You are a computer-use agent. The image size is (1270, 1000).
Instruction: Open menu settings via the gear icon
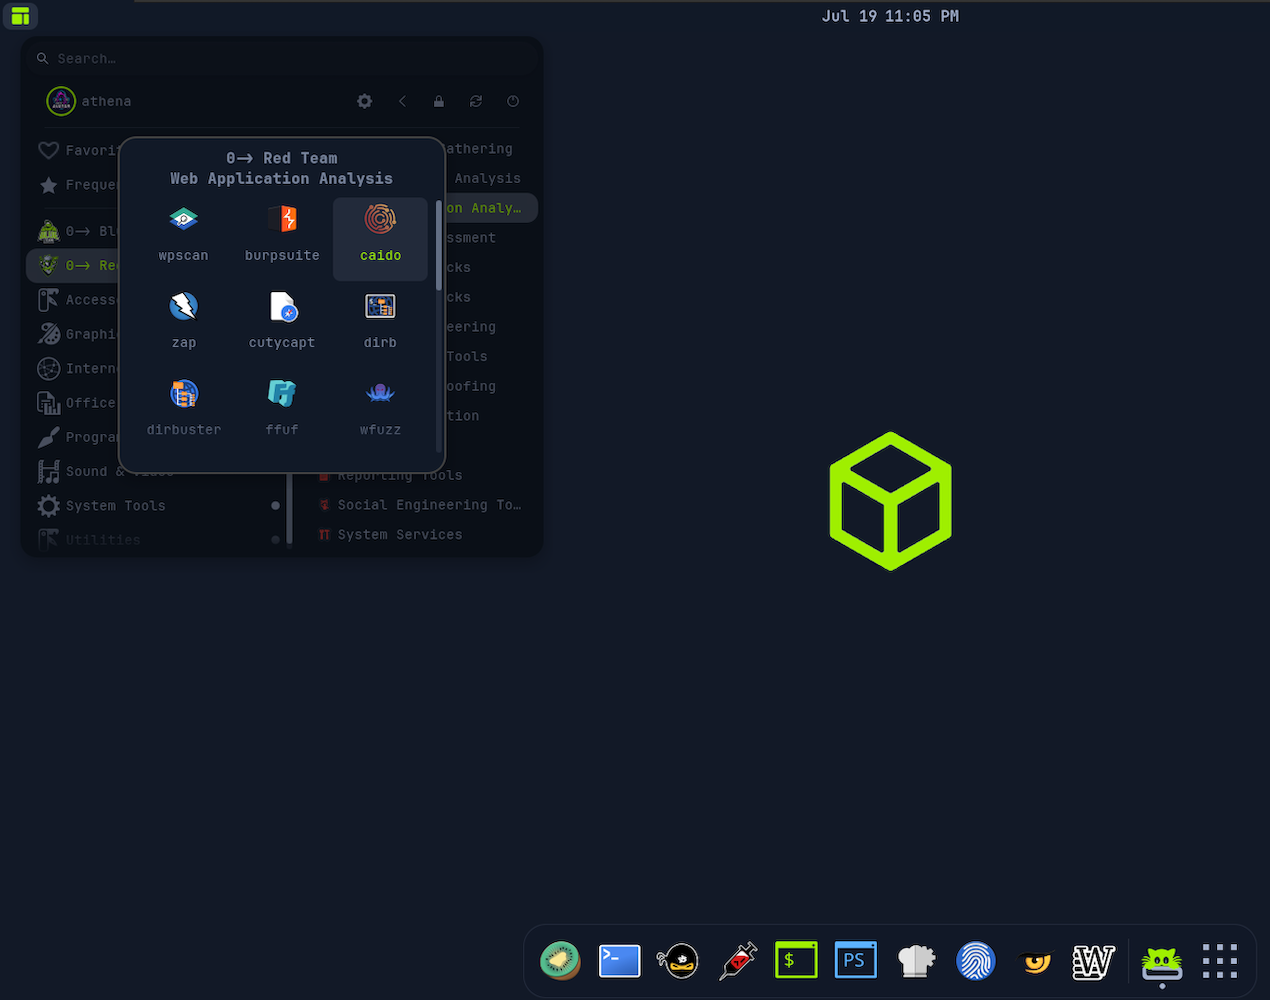coord(364,101)
